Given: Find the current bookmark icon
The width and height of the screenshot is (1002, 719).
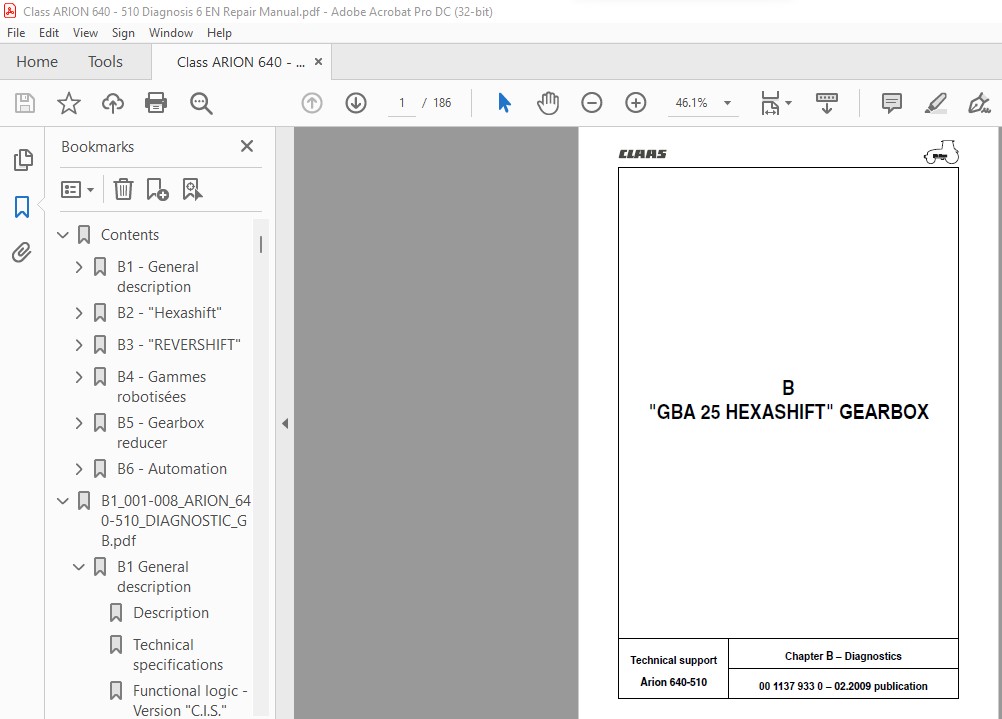Looking at the screenshot, I should tap(192, 189).
